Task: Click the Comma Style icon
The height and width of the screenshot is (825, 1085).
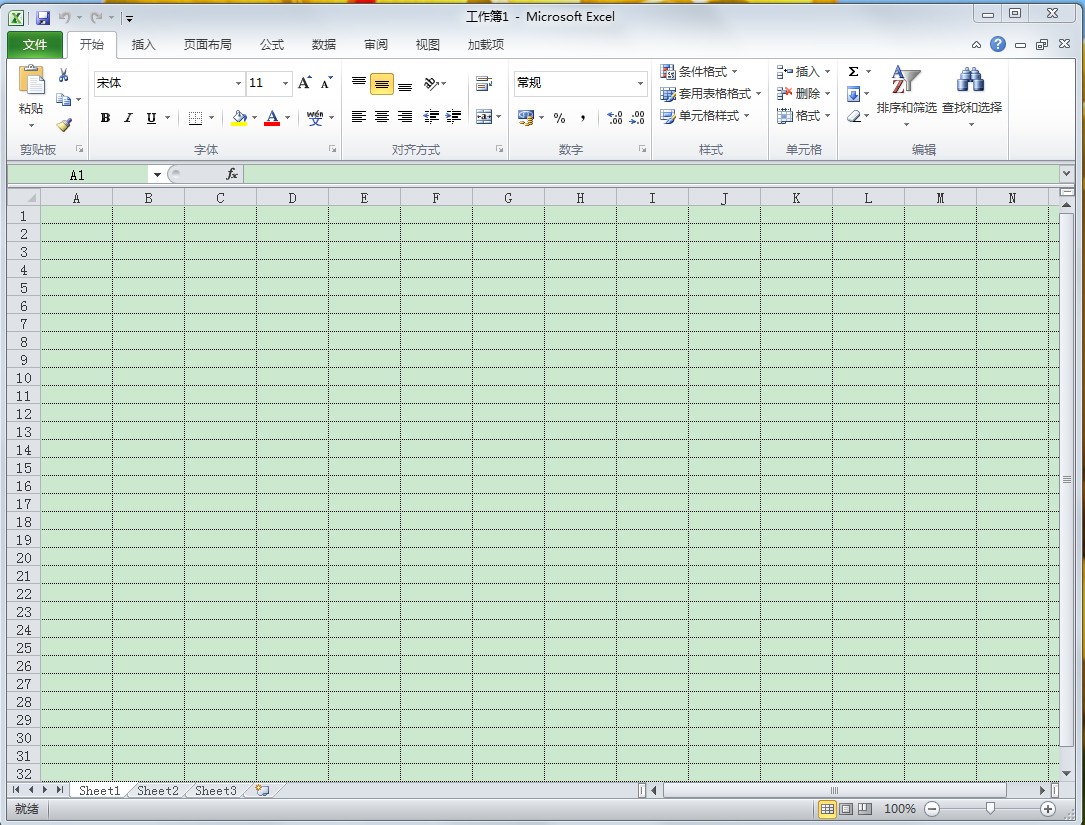Action: point(583,118)
